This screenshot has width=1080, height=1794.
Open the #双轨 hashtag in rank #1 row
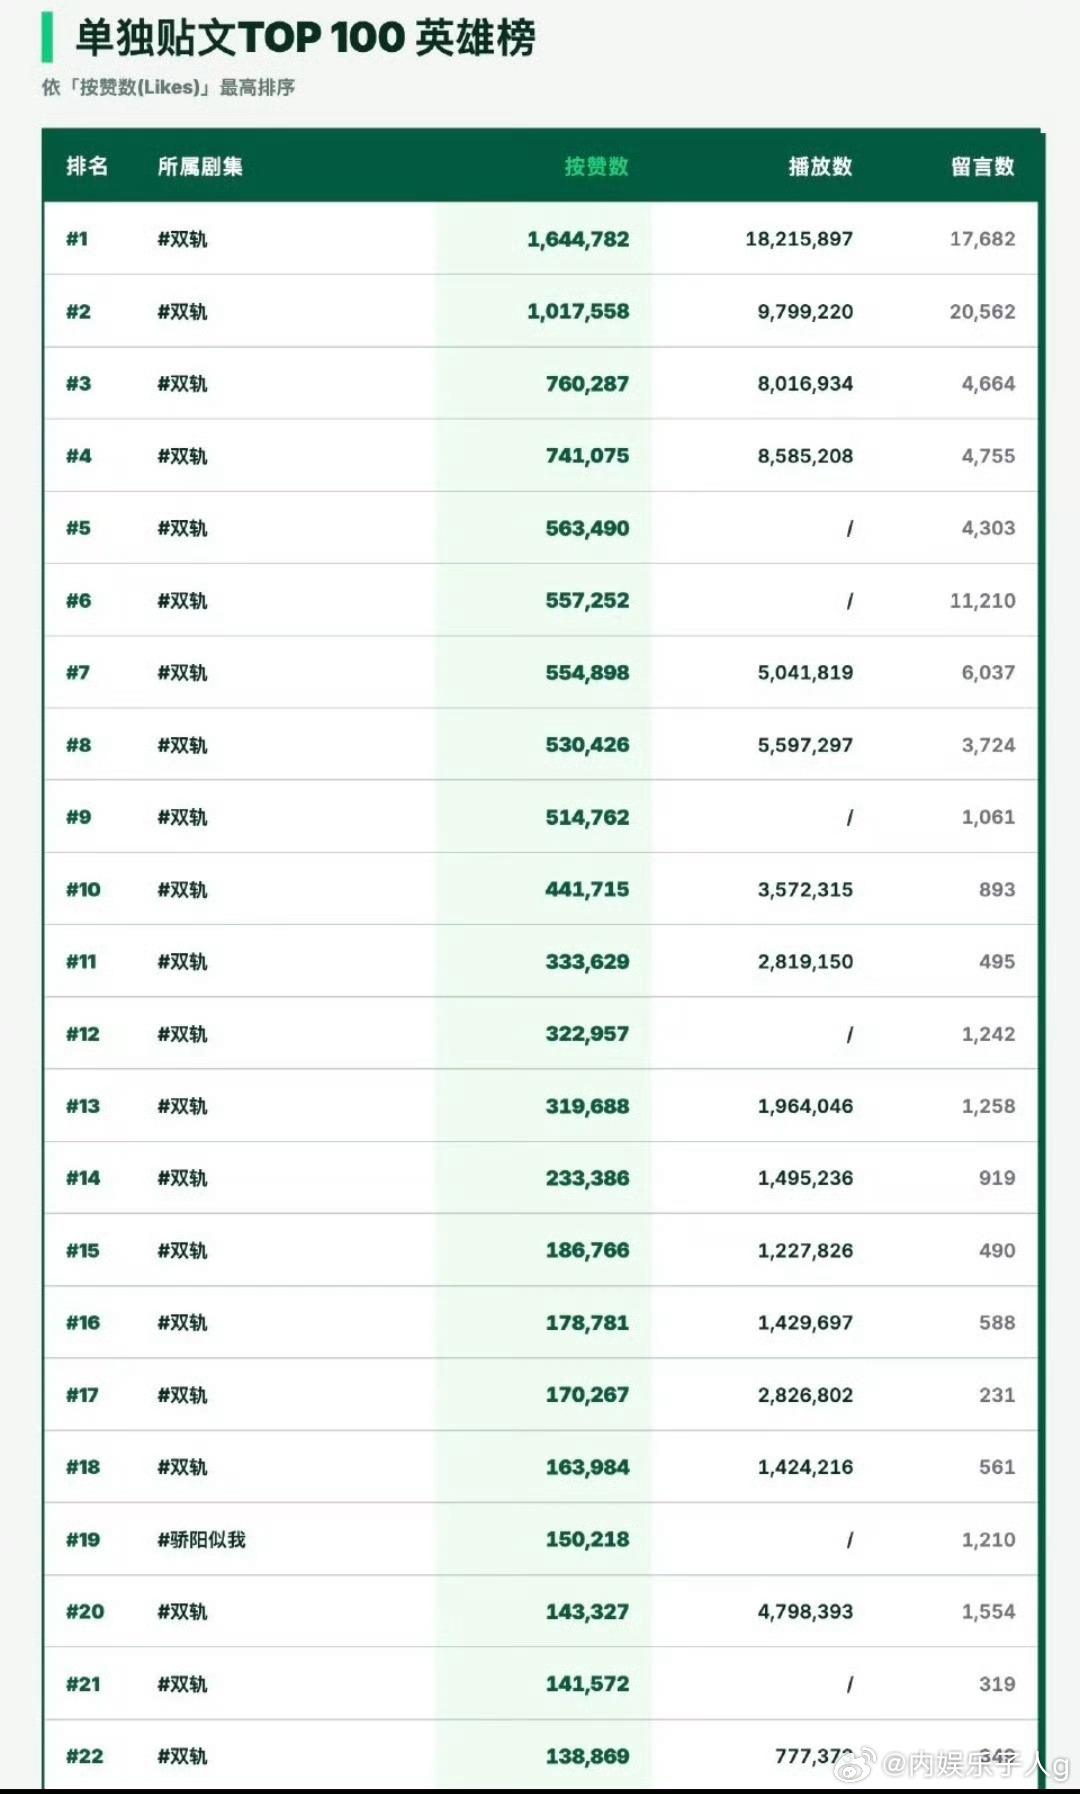click(x=182, y=239)
